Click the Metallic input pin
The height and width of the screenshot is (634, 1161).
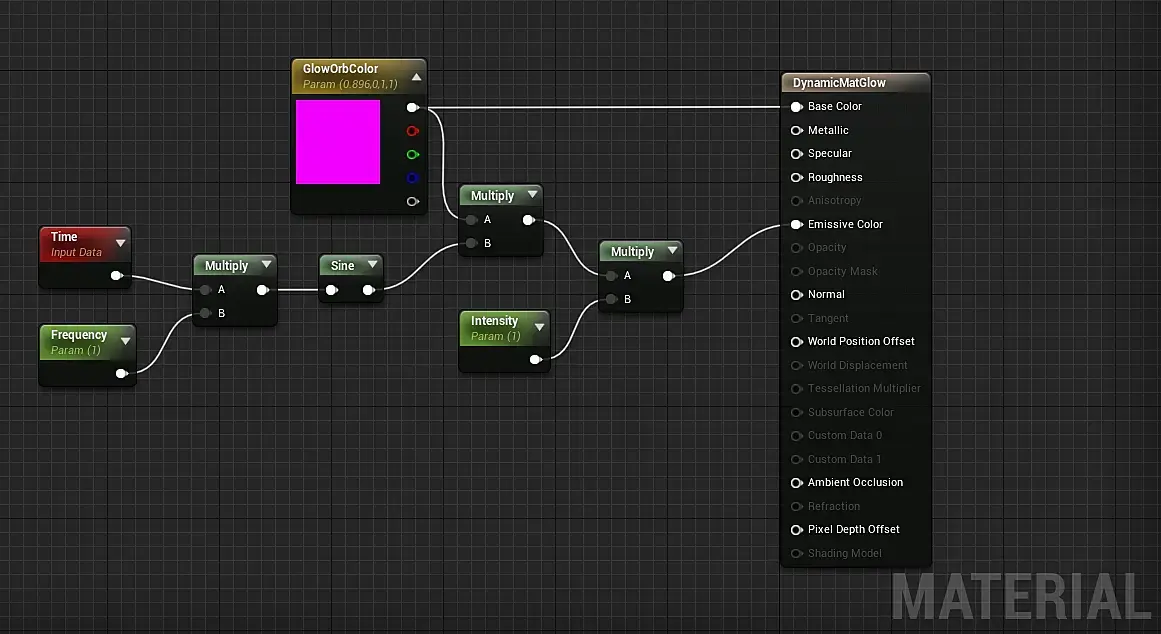pos(797,130)
